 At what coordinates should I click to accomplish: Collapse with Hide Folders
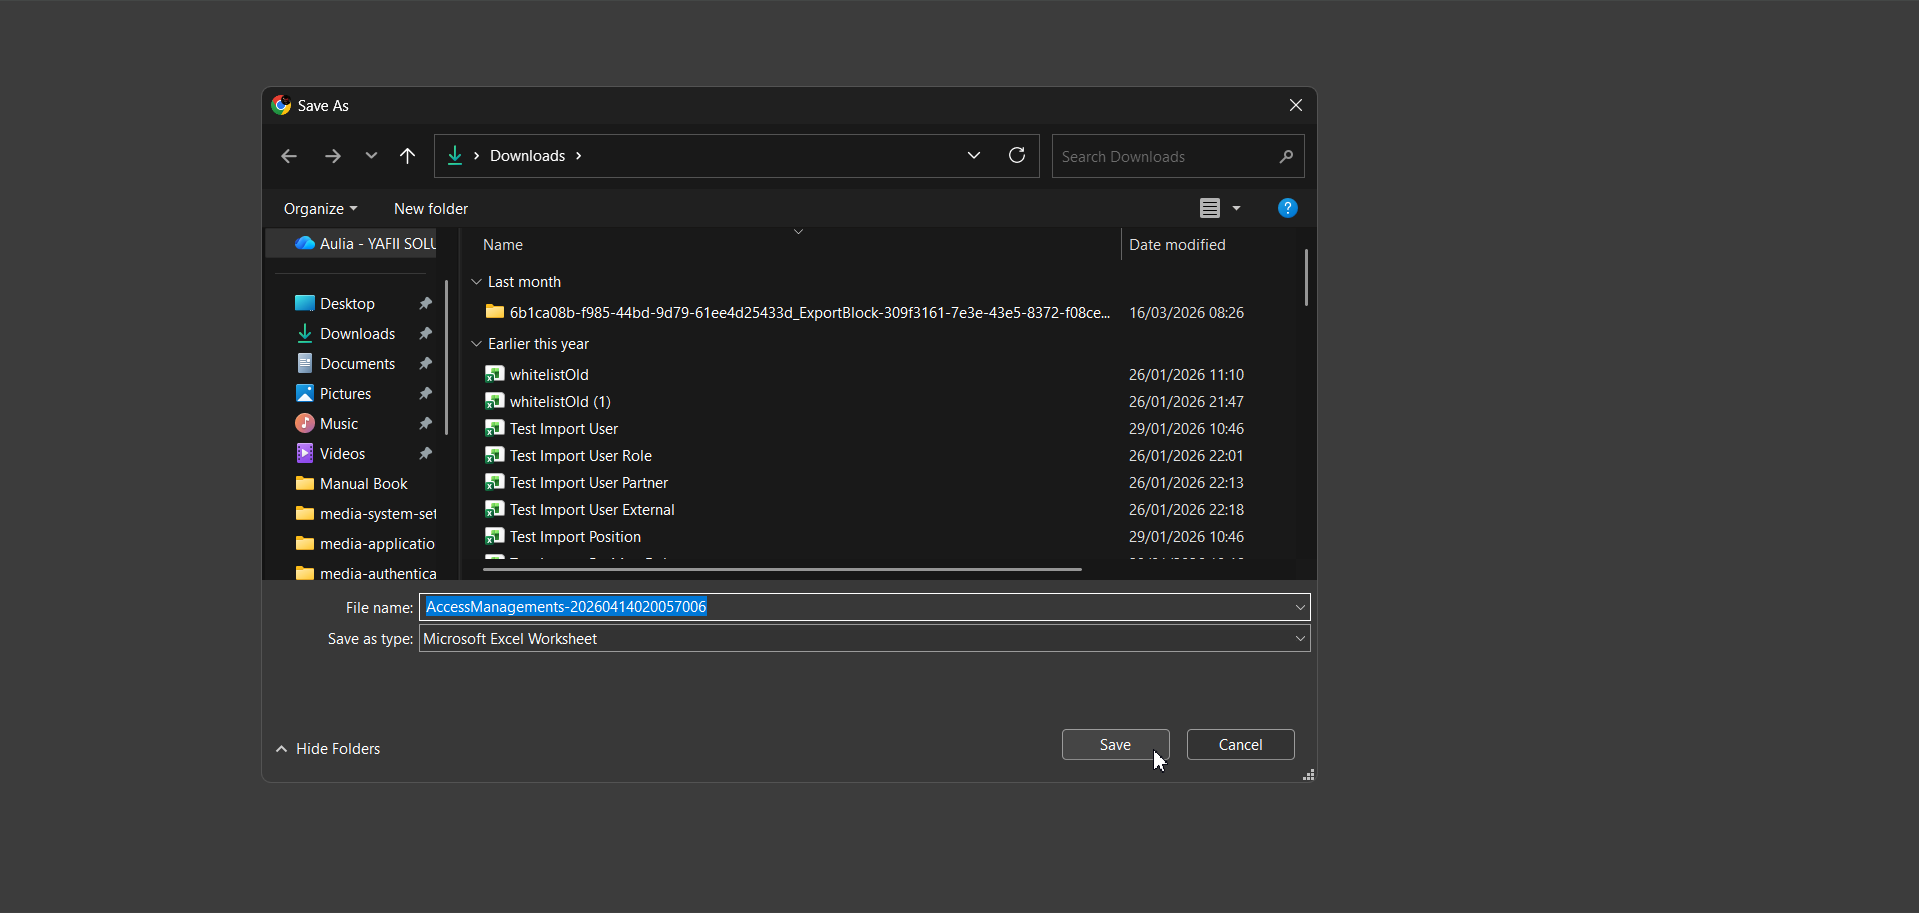pos(328,748)
